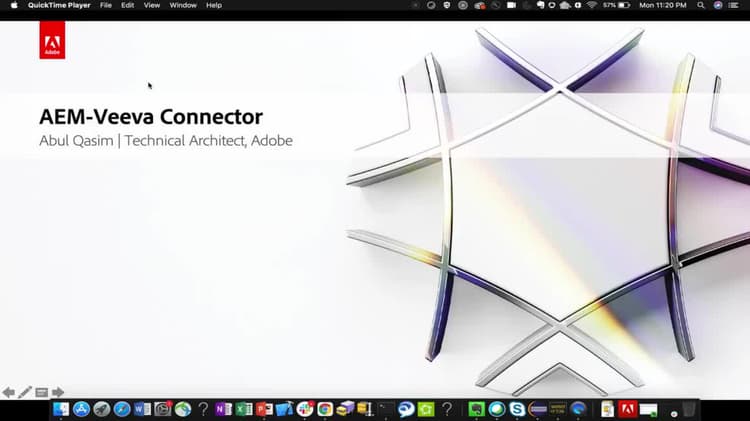Open the File menu
This screenshot has height=421, width=750.
click(x=106, y=5)
